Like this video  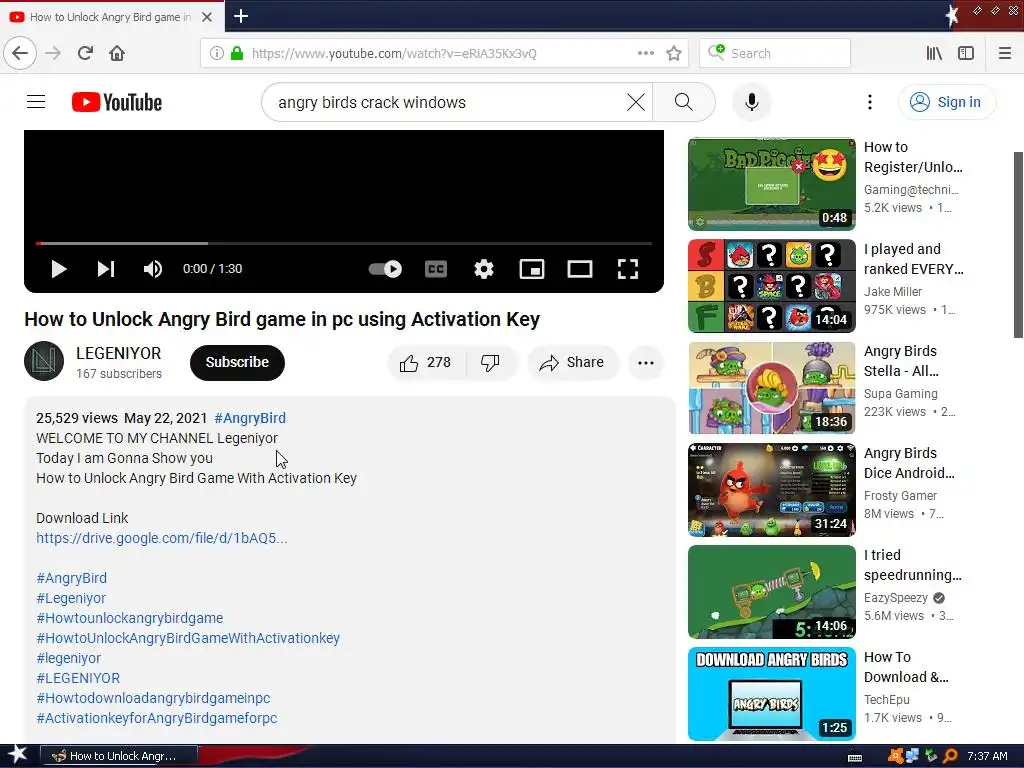pyautogui.click(x=425, y=362)
